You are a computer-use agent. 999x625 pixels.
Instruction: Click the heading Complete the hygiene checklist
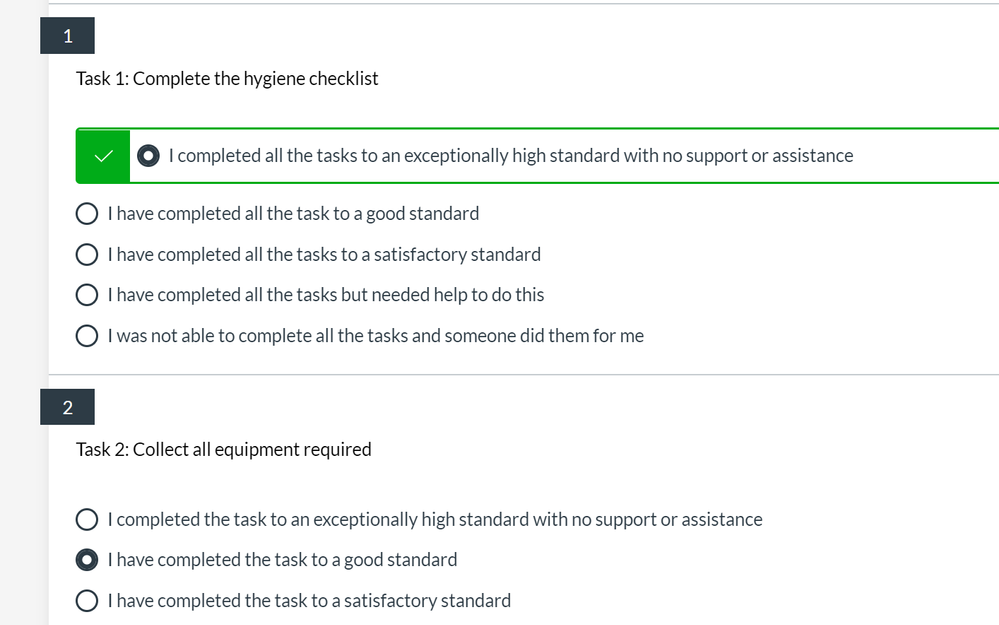coord(227,78)
